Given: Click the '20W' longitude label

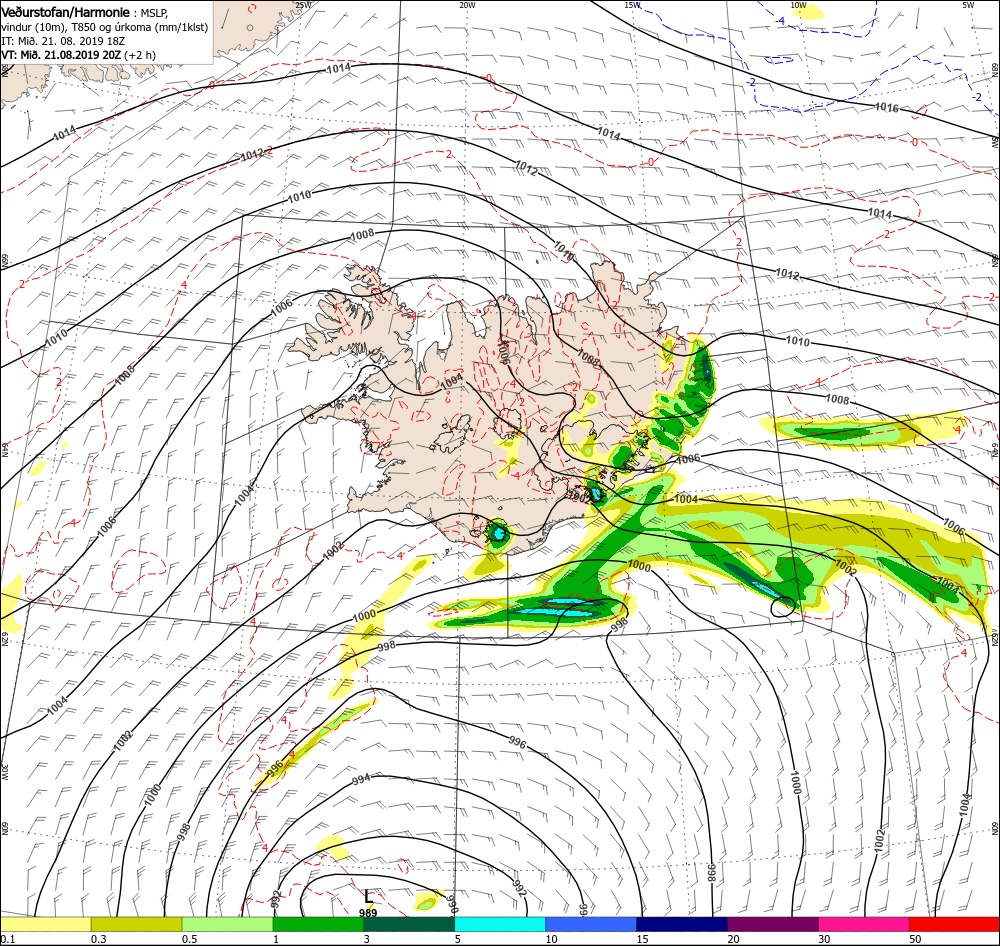Looking at the screenshot, I should click(x=467, y=5).
